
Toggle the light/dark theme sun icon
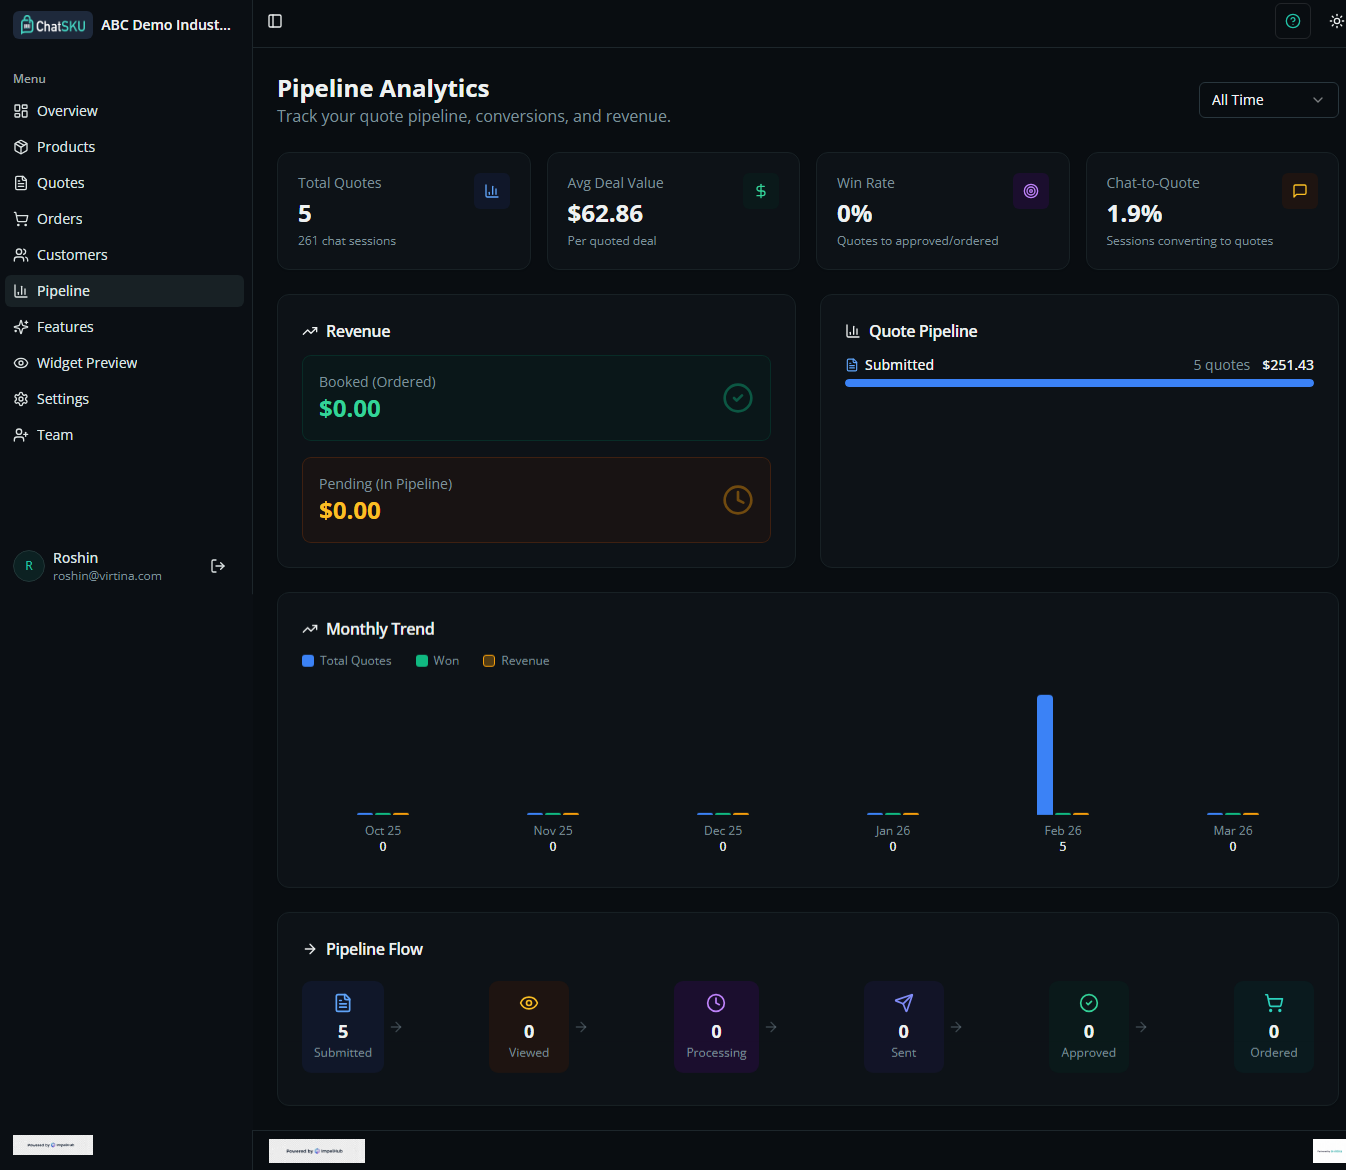1337,20
